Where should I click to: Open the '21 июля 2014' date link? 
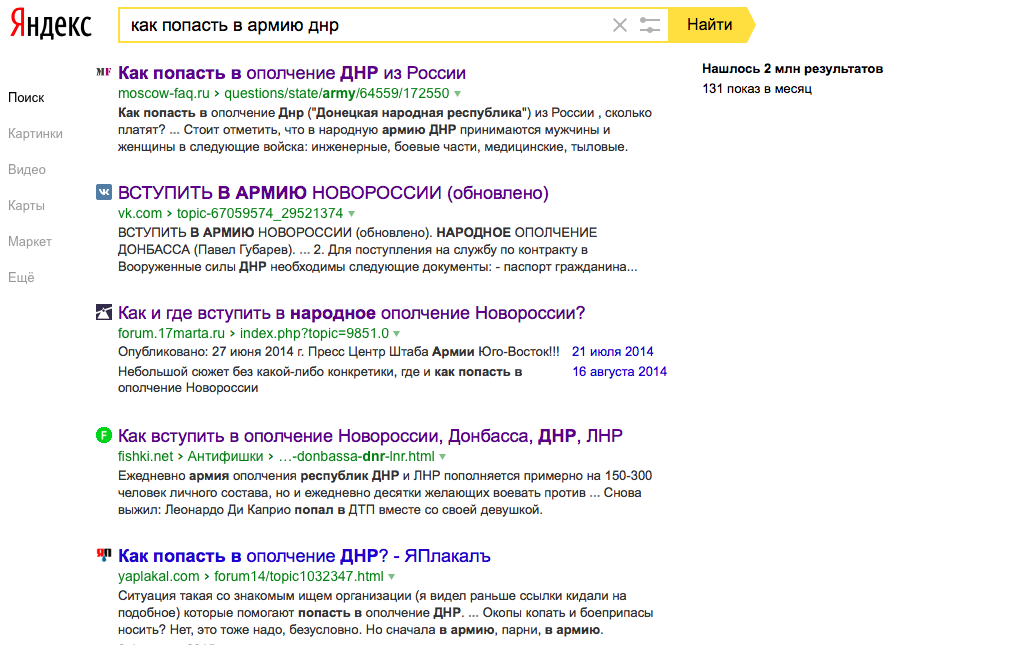click(x=613, y=351)
